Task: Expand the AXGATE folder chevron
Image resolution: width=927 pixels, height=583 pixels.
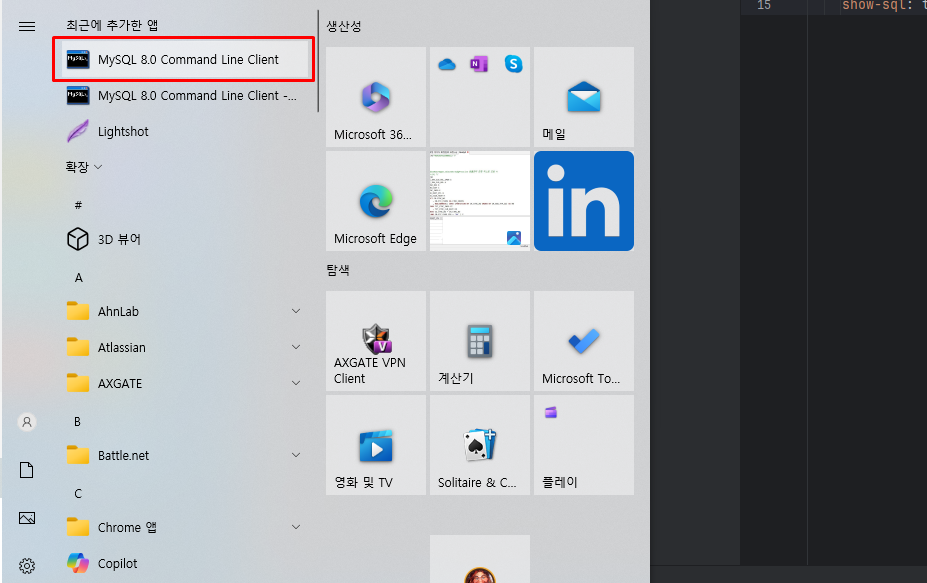Action: (x=296, y=383)
